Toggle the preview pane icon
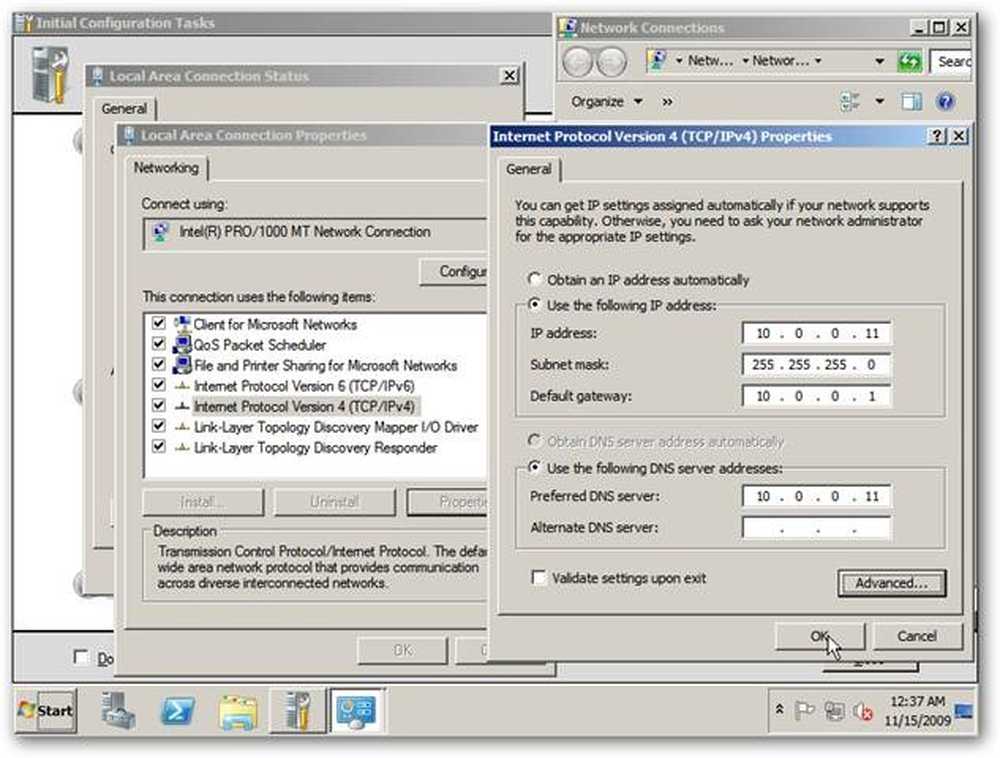The image size is (1000, 758). coord(911,101)
